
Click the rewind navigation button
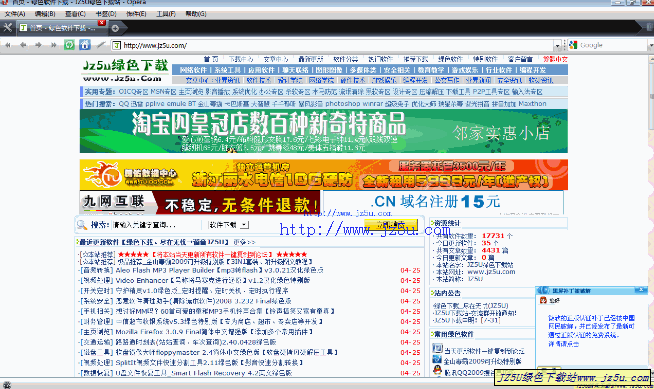pyautogui.click(x=8, y=45)
